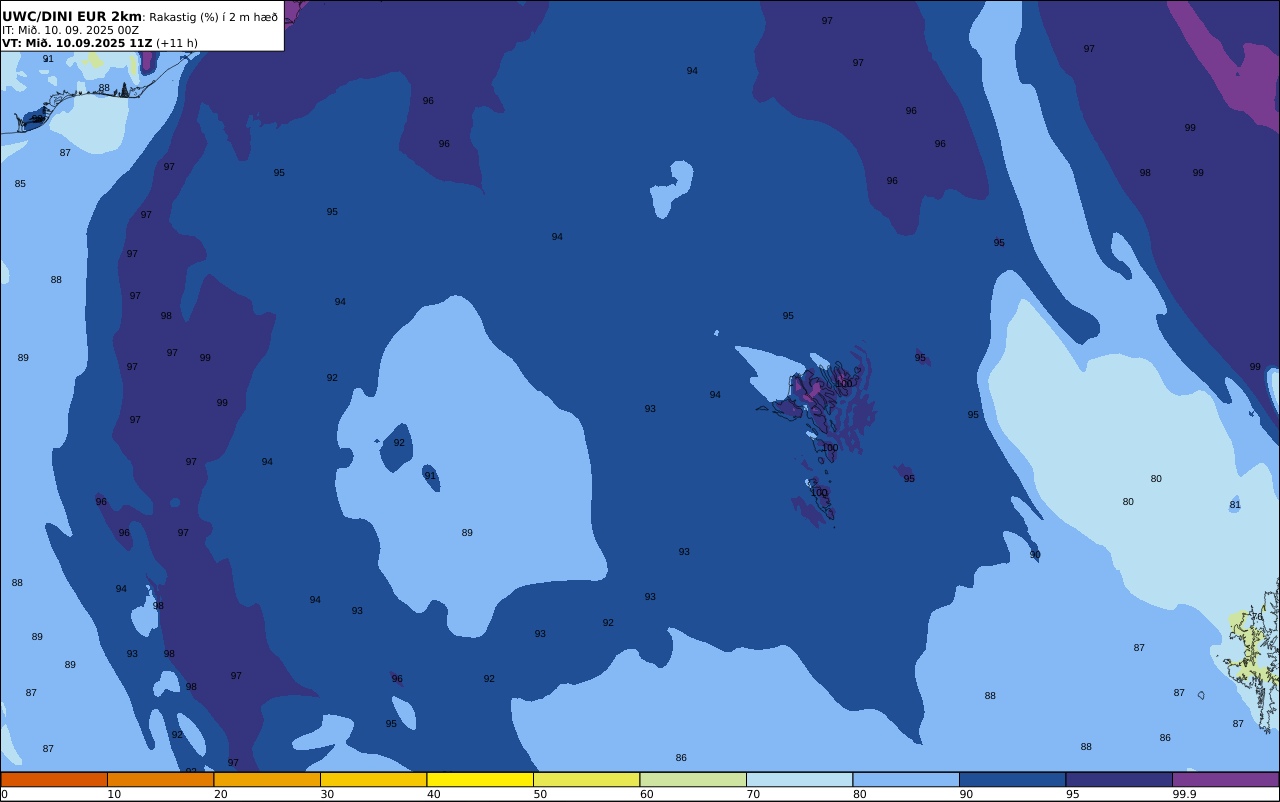Select the dark indigo 95–99.9 legend swatch
This screenshot has height=802, width=1280.
1119,779
